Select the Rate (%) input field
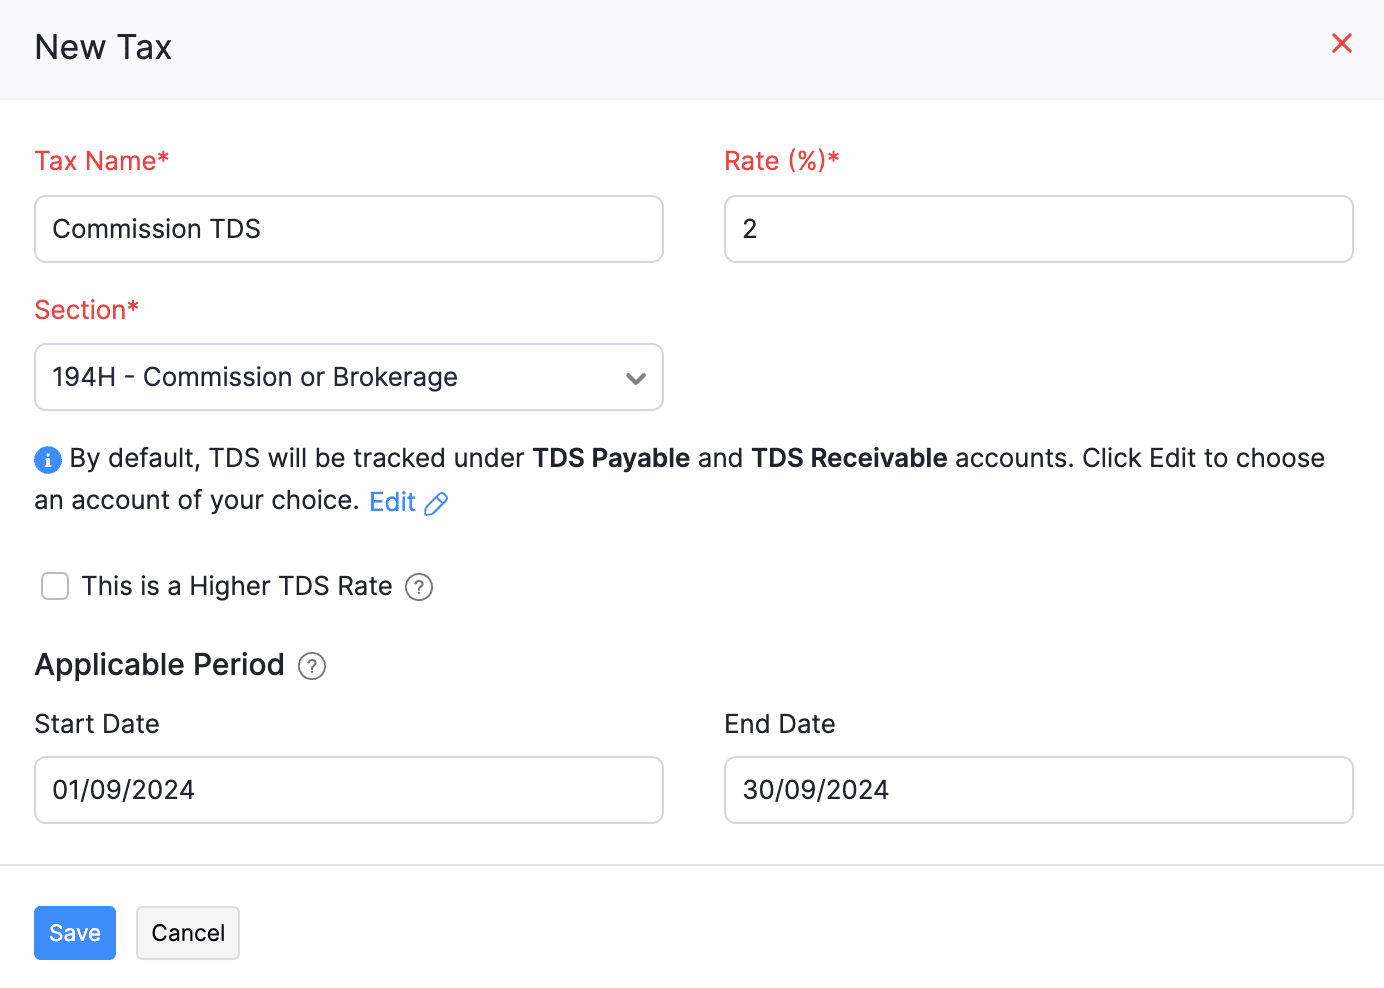Screen dimensions: 1384x988 (x=1038, y=229)
